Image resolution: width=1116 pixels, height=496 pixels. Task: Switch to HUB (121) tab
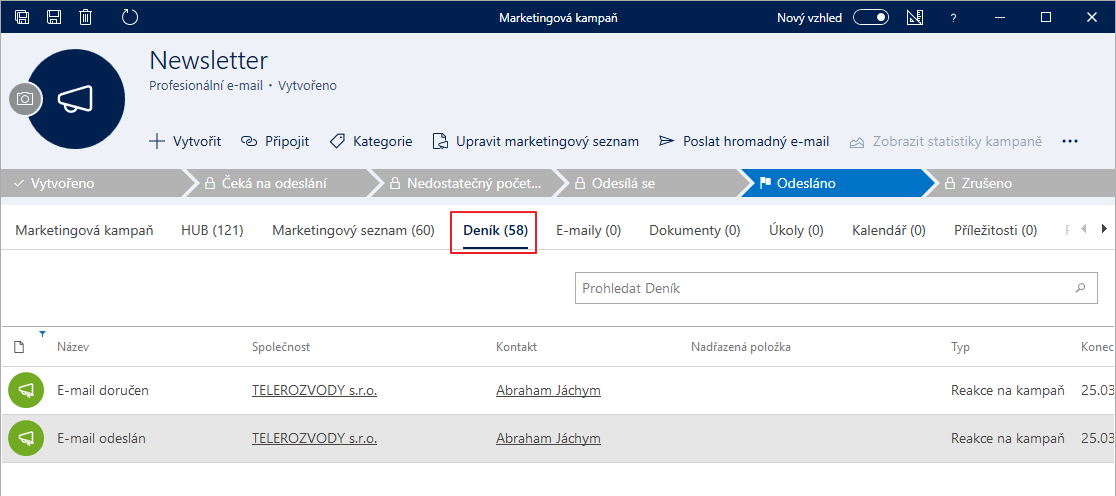click(x=212, y=231)
